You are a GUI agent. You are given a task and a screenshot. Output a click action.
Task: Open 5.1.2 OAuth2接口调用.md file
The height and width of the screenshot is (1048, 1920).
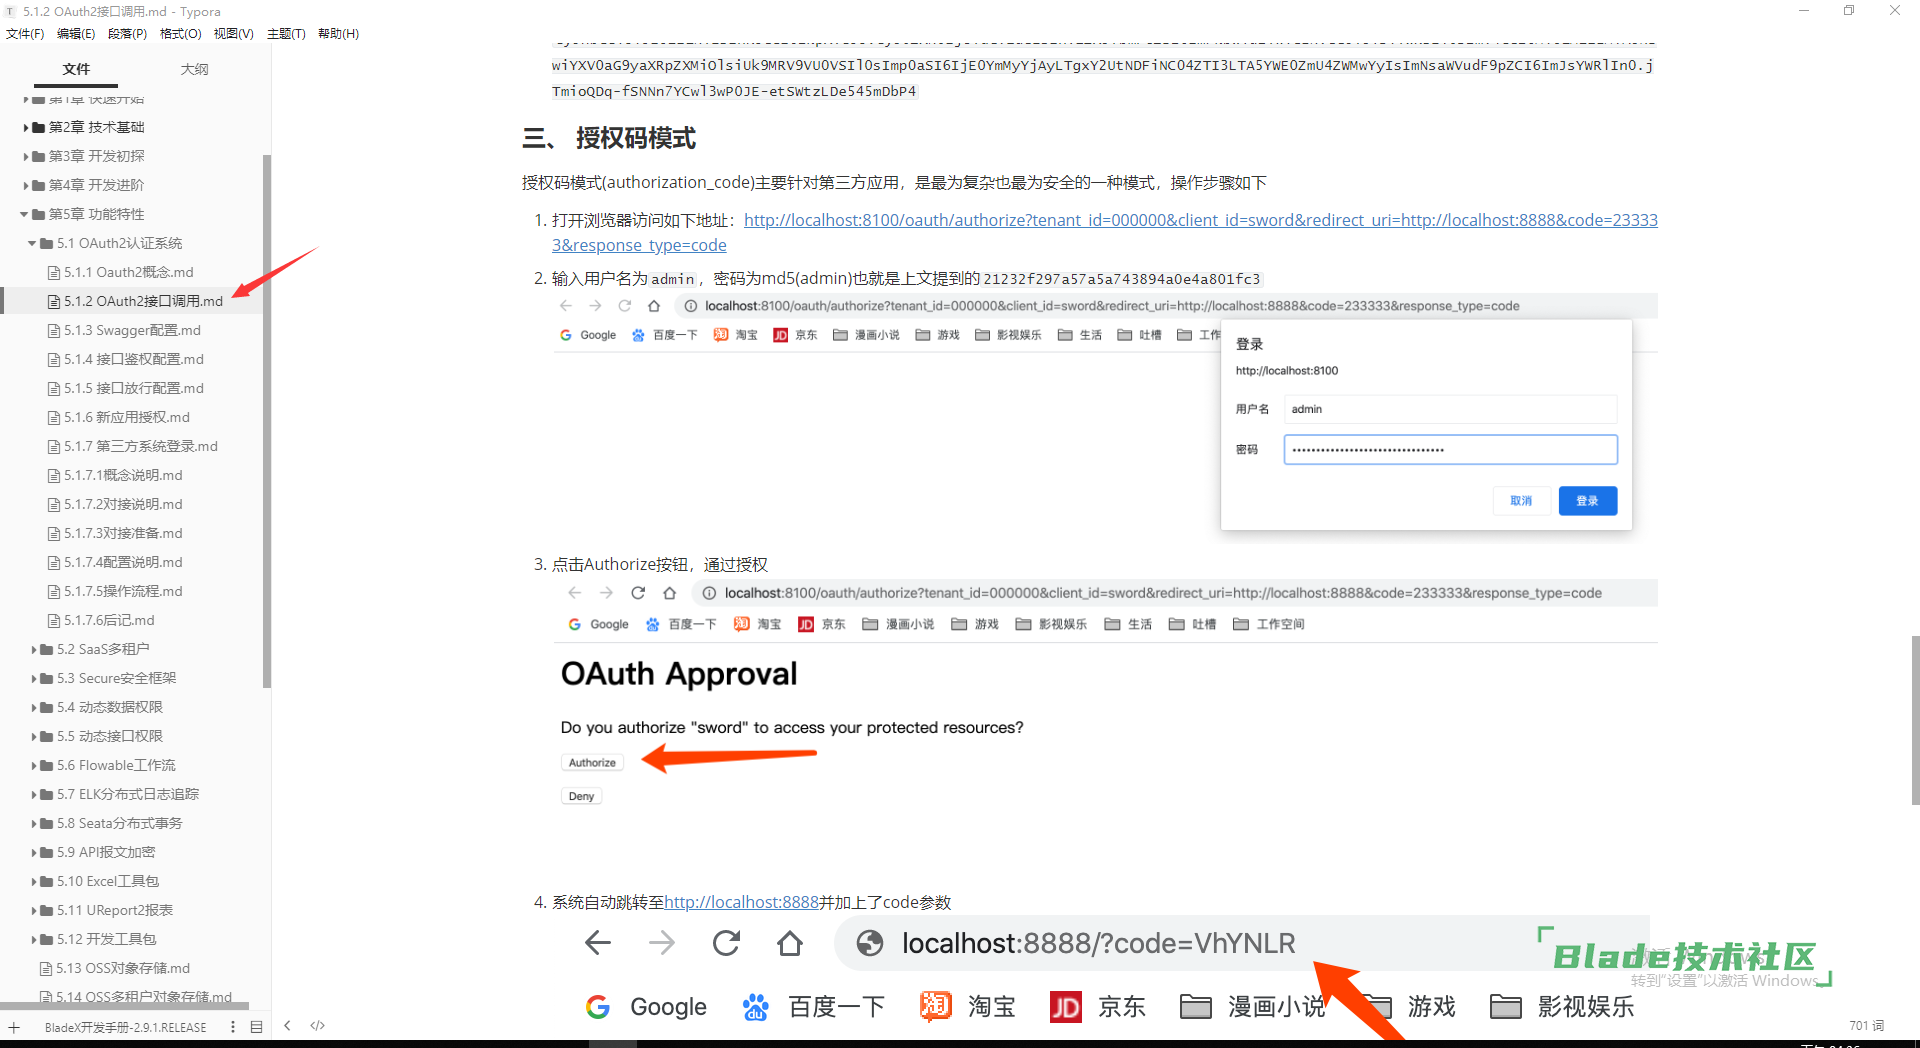[143, 301]
